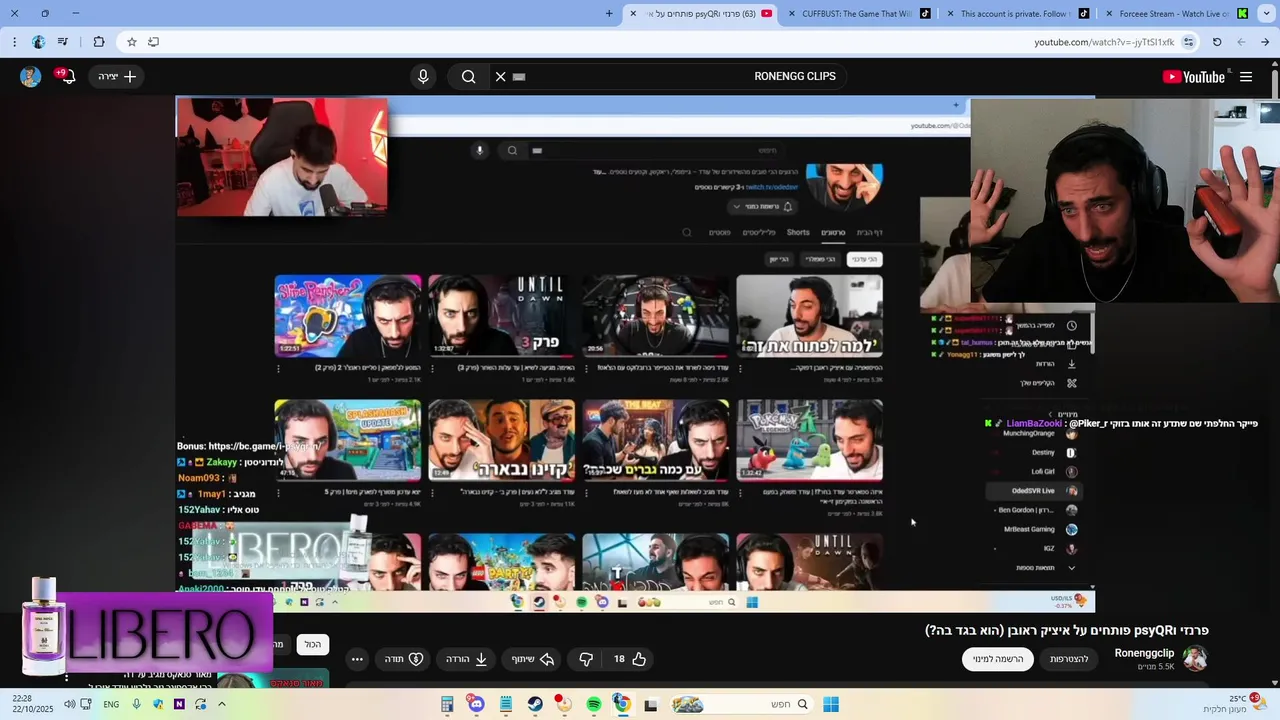Start voice search with the microphone

[423, 76]
